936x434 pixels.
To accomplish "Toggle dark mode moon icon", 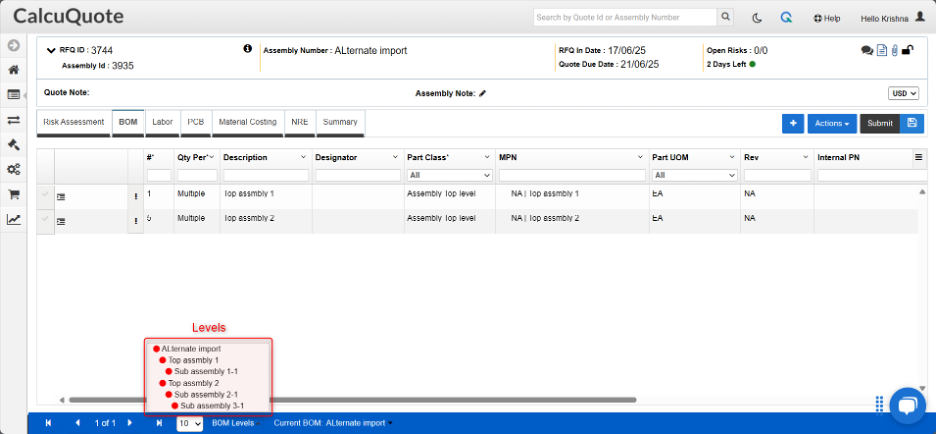I will coord(757,18).
